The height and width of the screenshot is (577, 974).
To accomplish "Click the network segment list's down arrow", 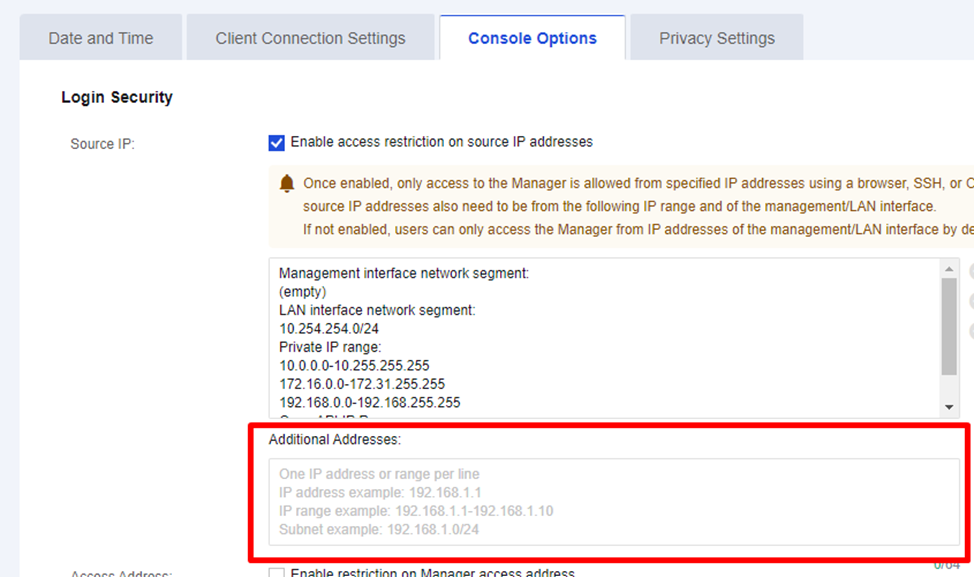I will tap(949, 407).
